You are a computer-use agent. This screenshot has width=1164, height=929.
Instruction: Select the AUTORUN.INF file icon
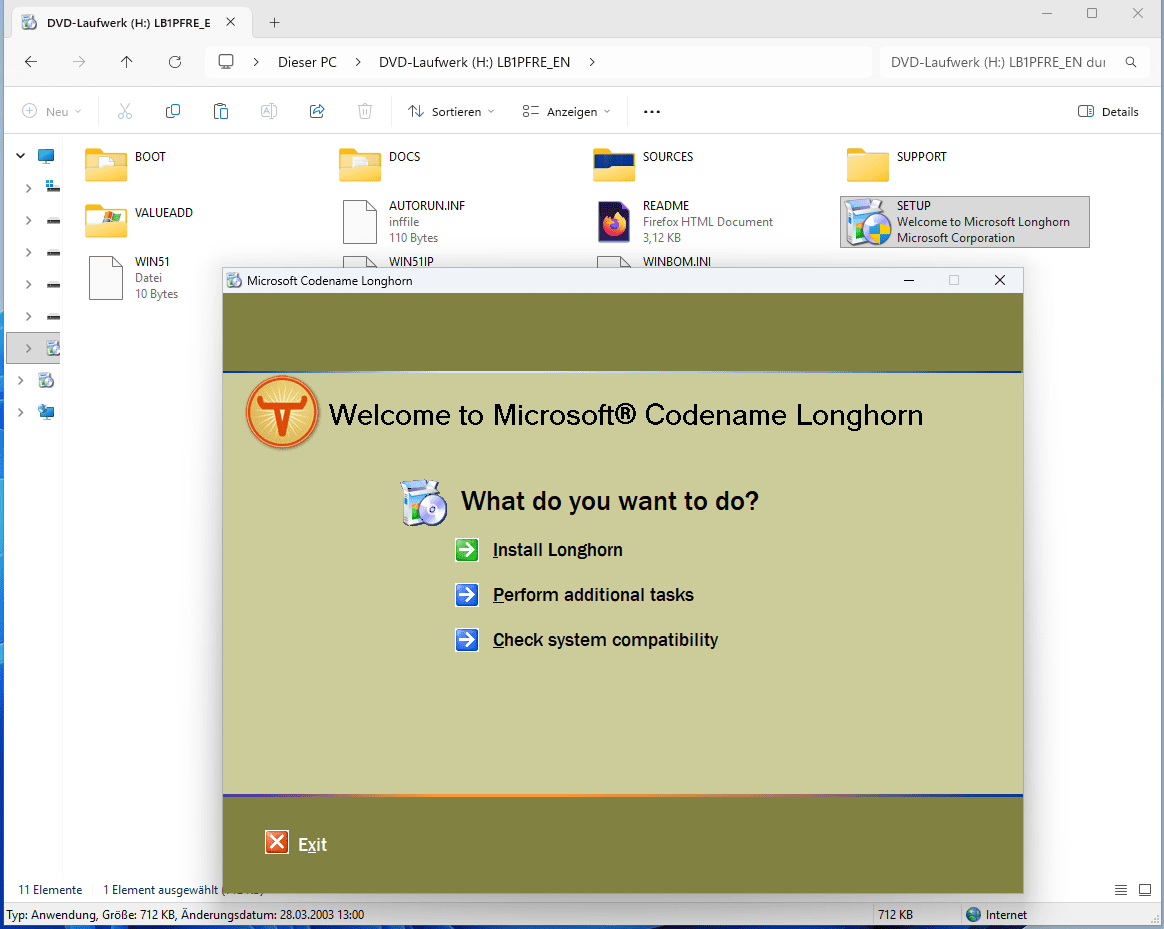click(360, 222)
